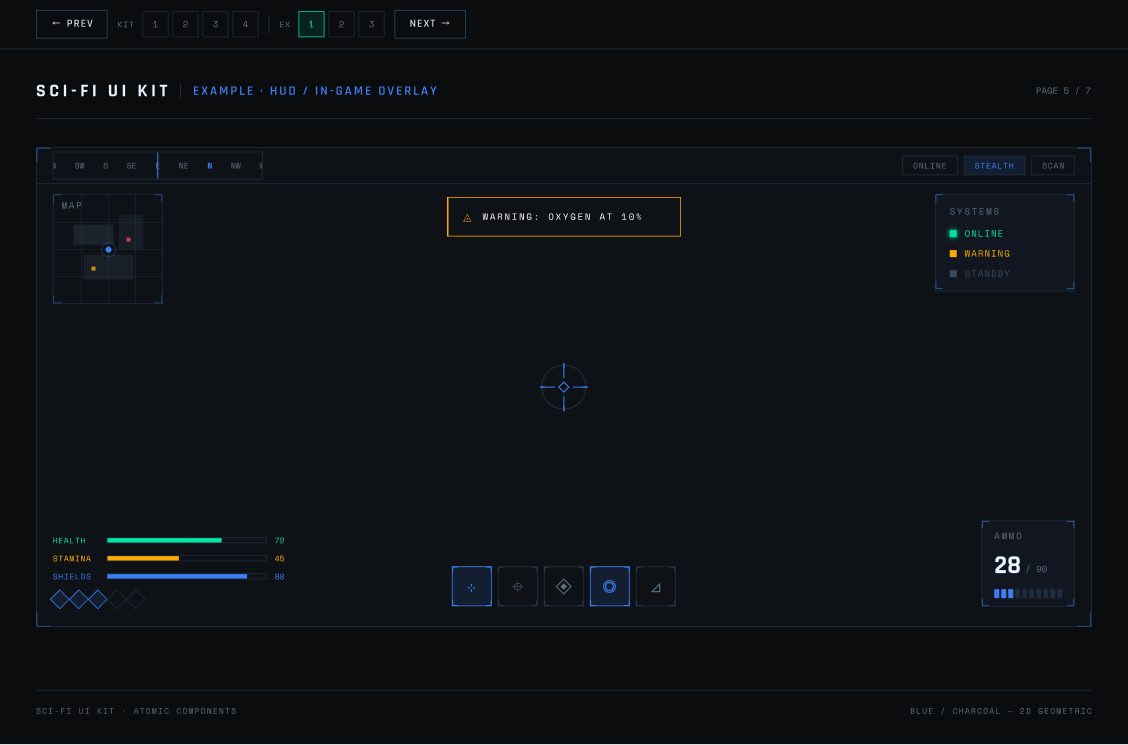
Task: Click the last empty diamond charge
Action: [135, 599]
